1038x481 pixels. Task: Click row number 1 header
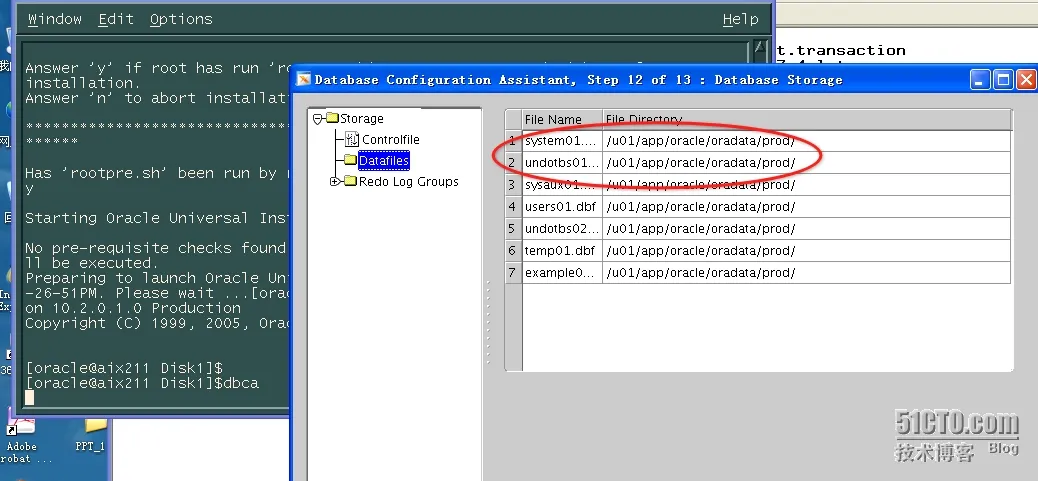coord(513,141)
